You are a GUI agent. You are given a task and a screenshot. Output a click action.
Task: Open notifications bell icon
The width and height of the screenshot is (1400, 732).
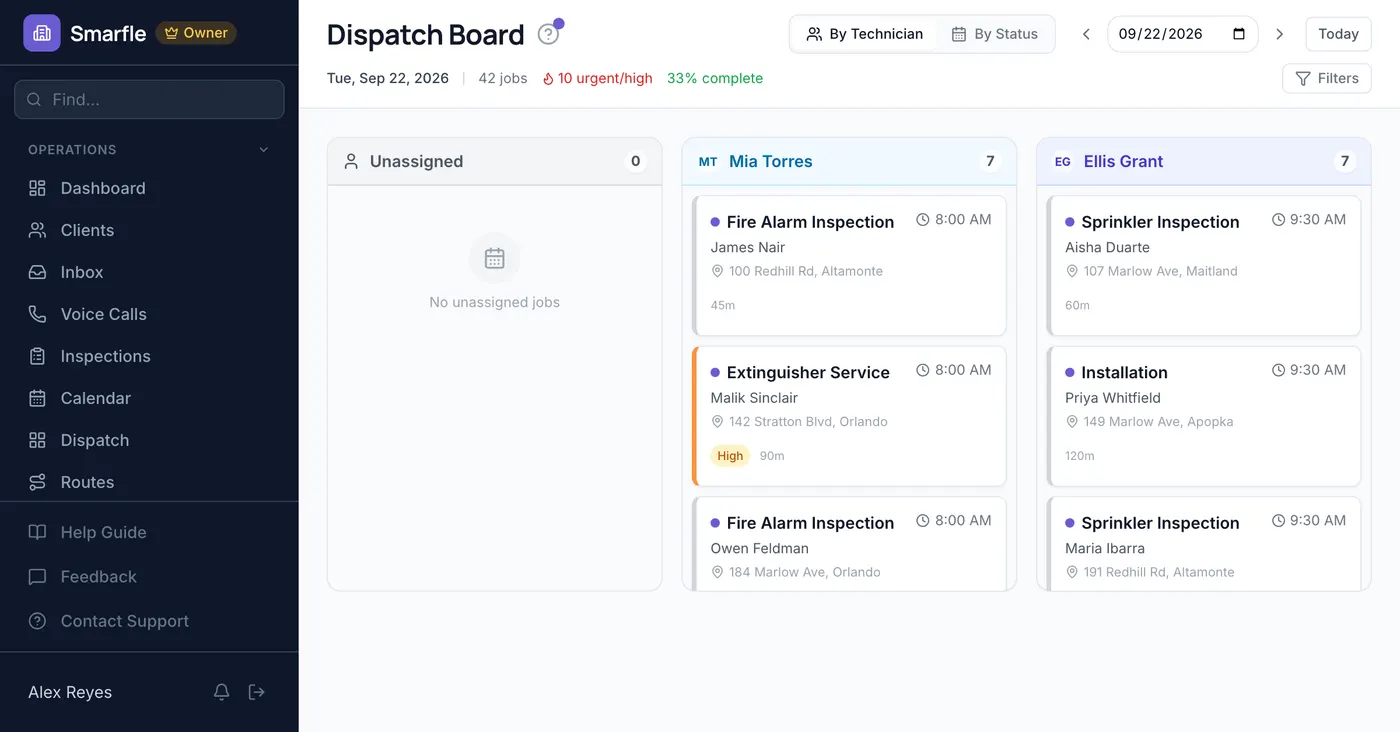coord(222,692)
